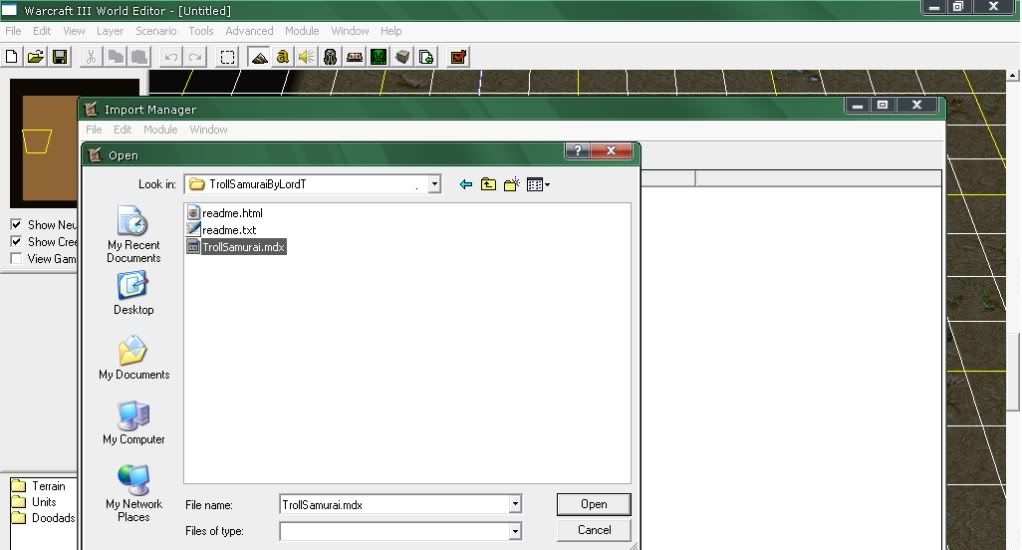Click the Redo arrow icon
The height and width of the screenshot is (550, 1022).
(195, 57)
